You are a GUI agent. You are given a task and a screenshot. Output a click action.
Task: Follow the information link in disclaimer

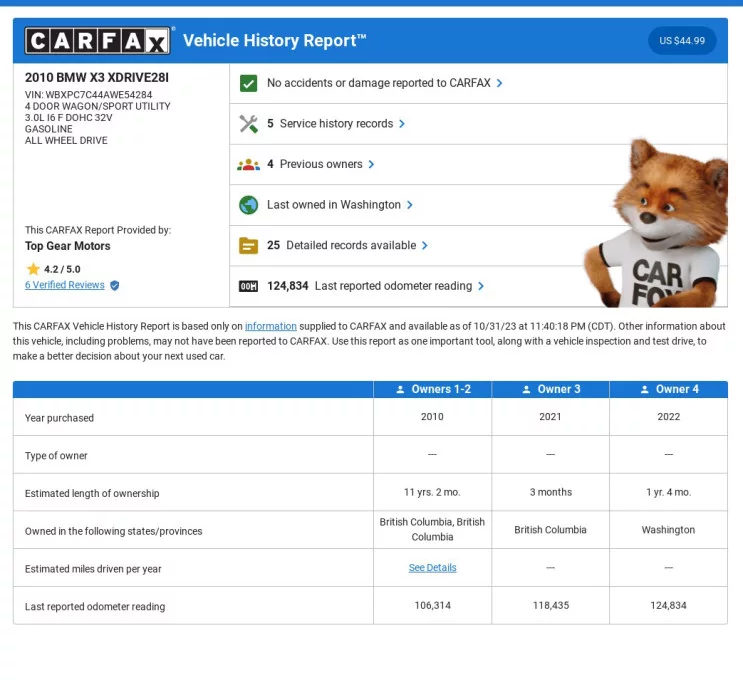270,326
